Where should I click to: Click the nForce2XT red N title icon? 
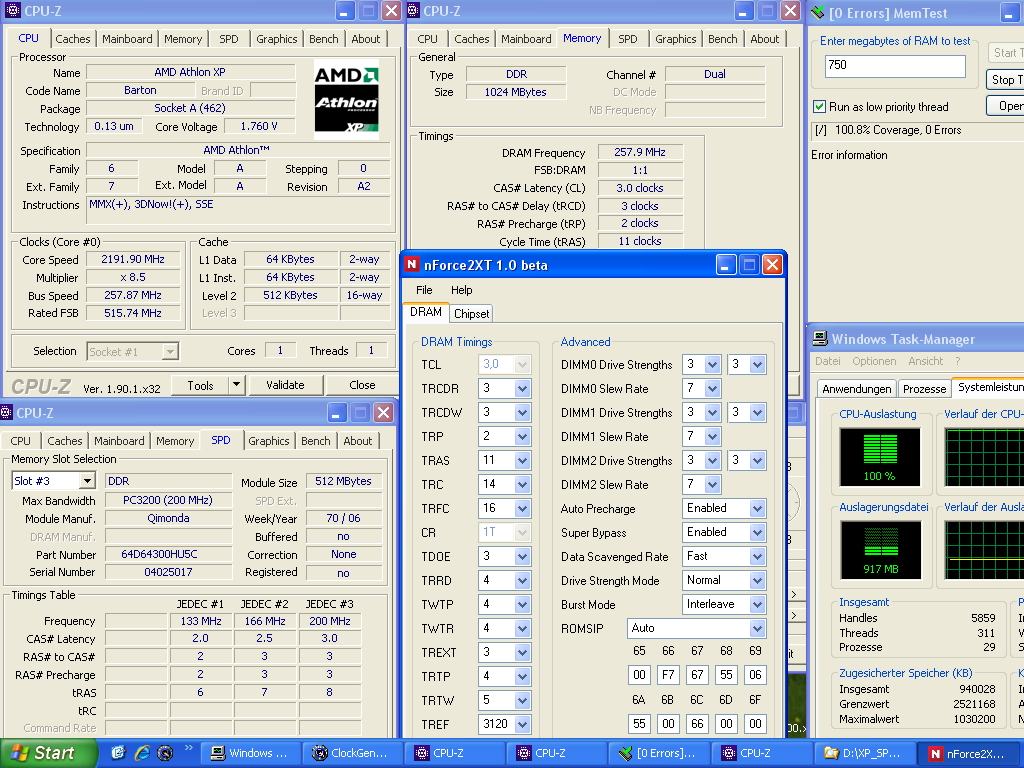point(411,264)
